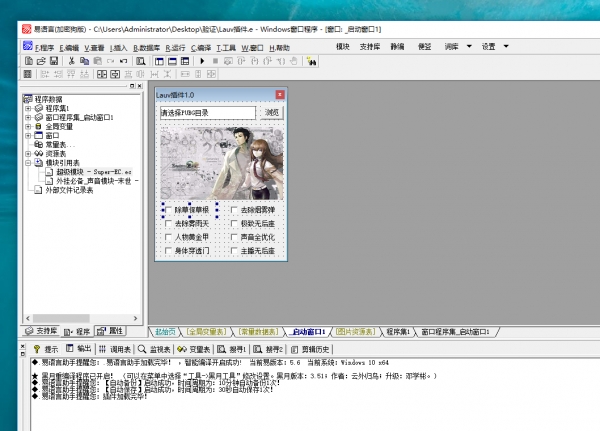Click the binoculars search icon
Image resolution: width=600 pixels, height=431 pixels.
pos(311,61)
